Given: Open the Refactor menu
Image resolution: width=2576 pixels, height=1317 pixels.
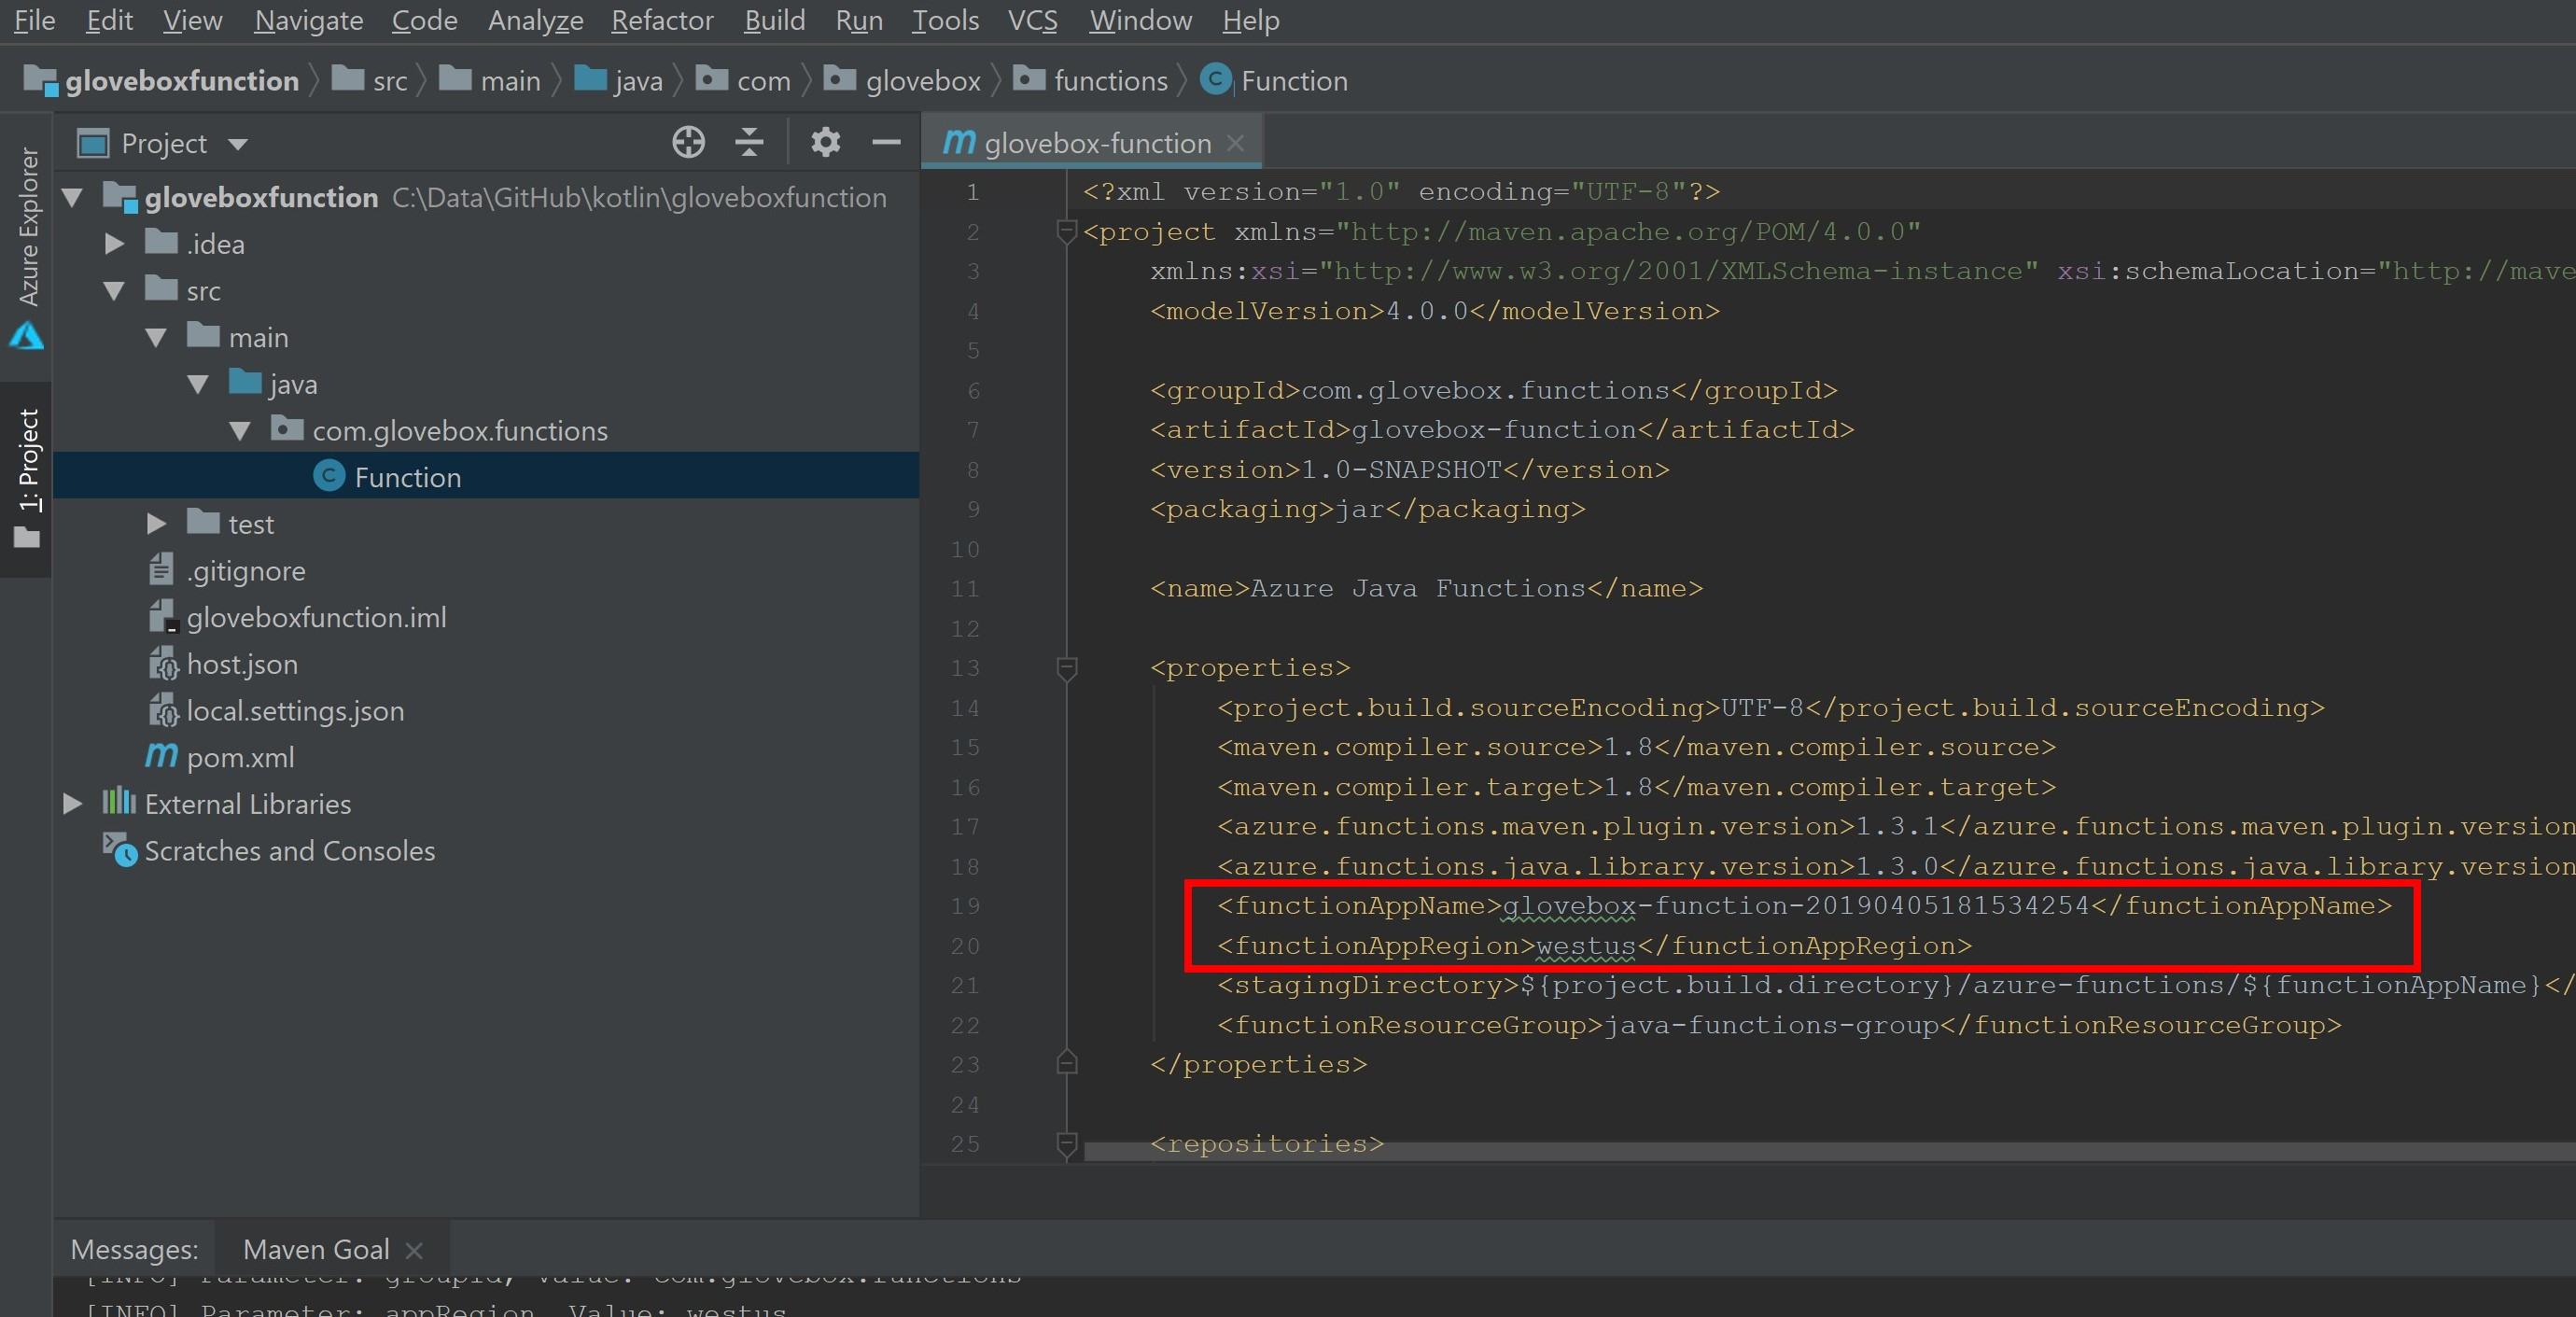Looking at the screenshot, I should pos(662,20).
